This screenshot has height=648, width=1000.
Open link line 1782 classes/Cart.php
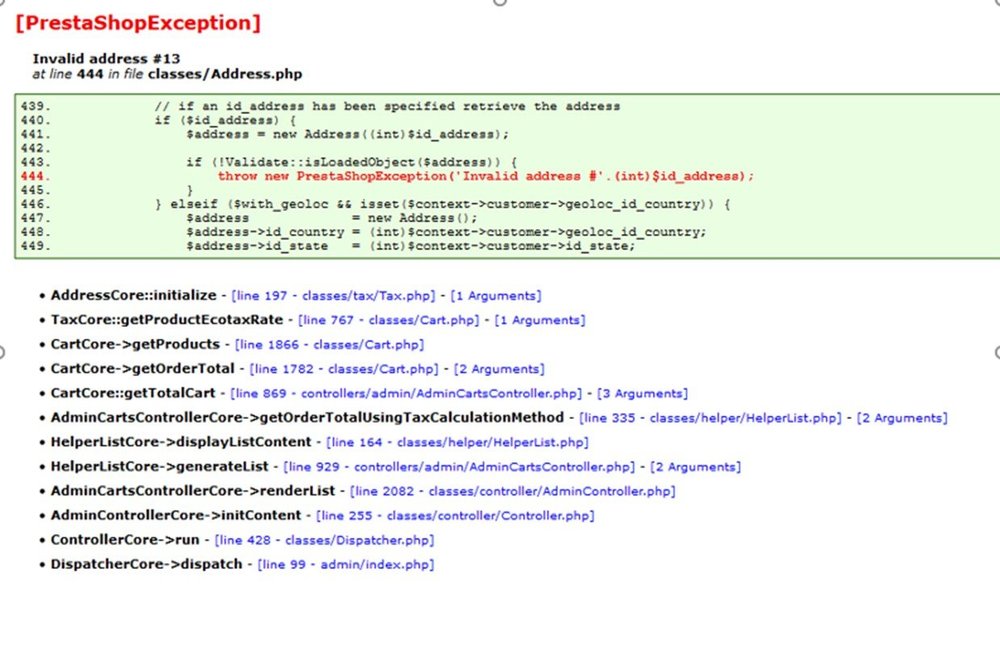point(344,369)
